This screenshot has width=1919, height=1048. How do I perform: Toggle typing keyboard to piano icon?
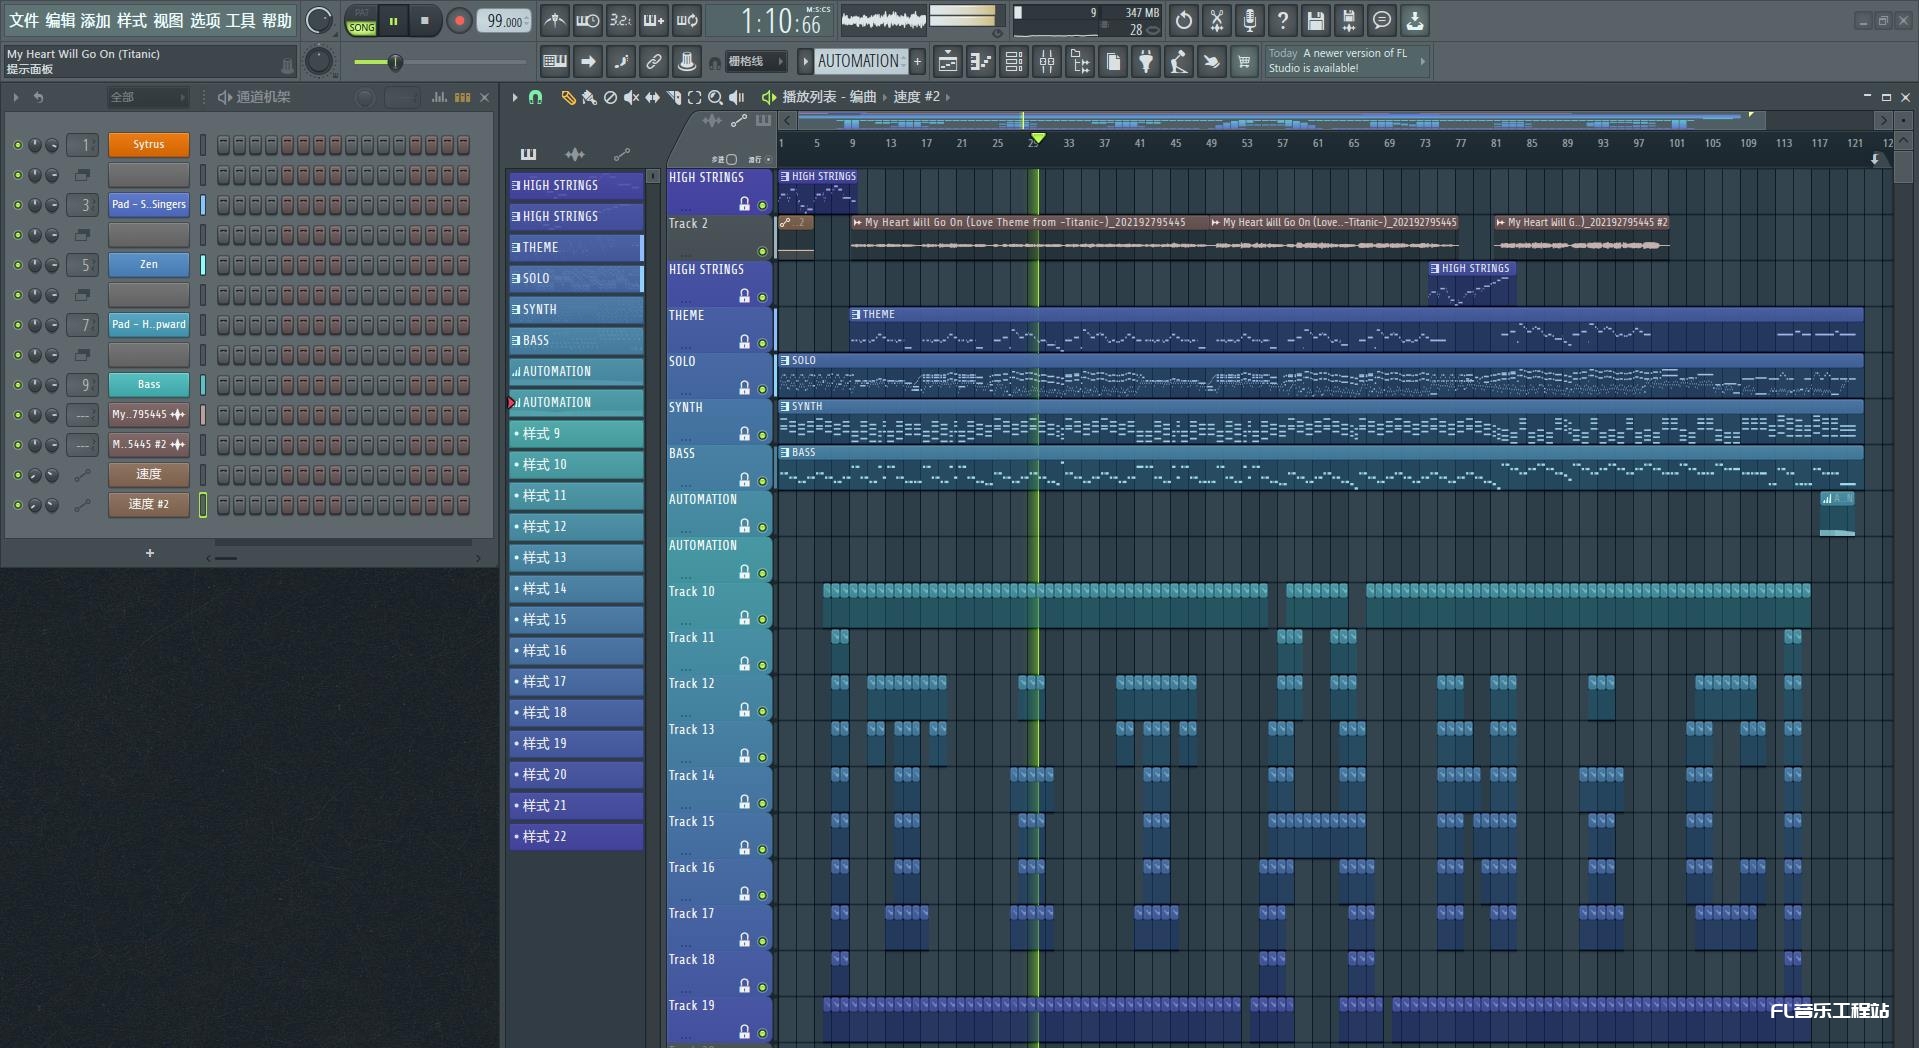coord(555,62)
